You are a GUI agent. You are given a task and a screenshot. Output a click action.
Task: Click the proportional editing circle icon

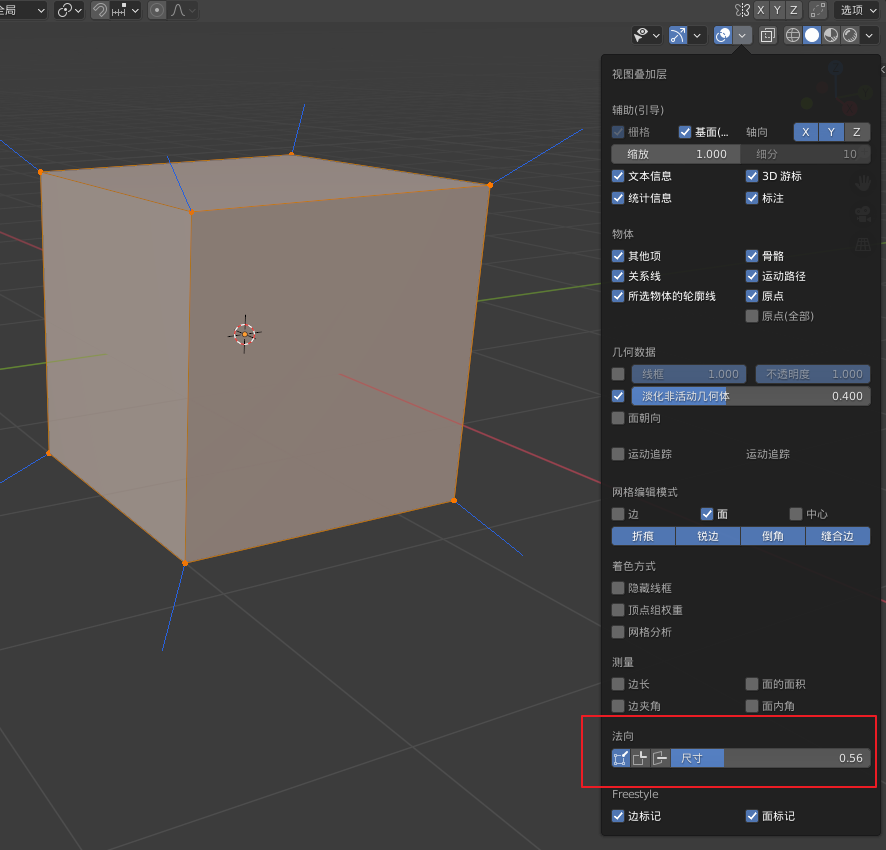(157, 10)
